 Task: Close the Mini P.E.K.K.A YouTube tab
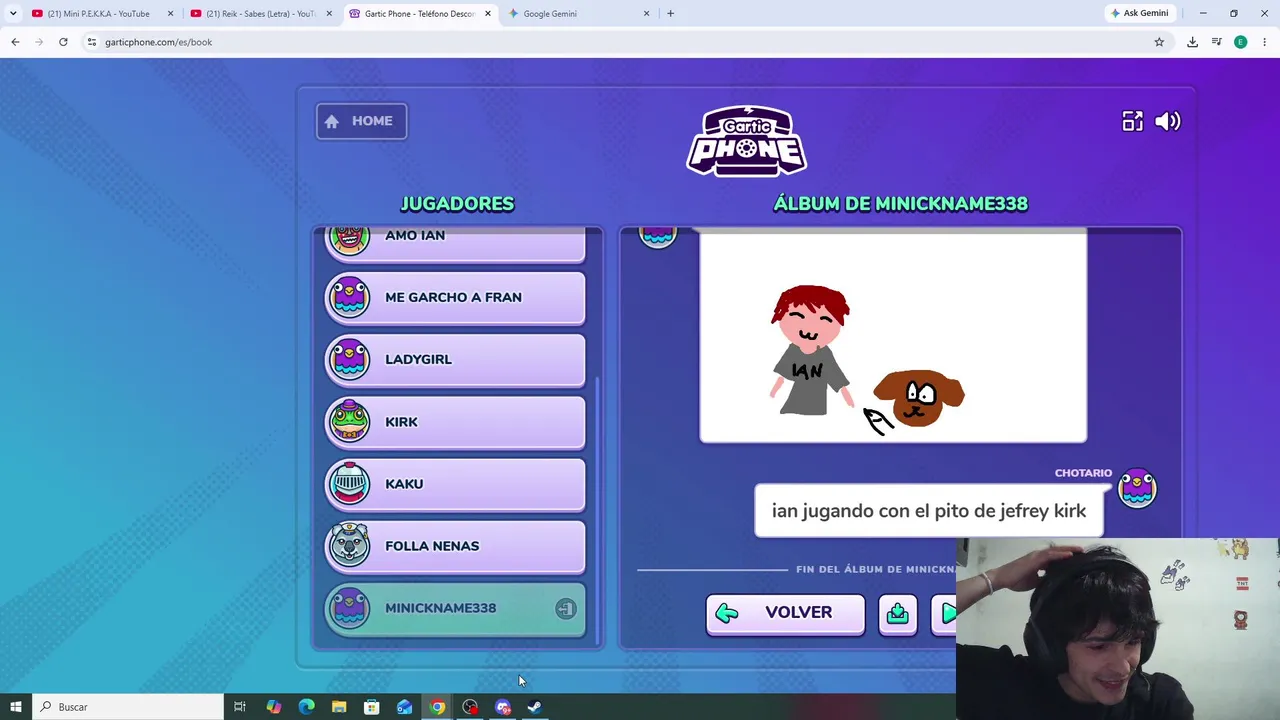point(170,14)
